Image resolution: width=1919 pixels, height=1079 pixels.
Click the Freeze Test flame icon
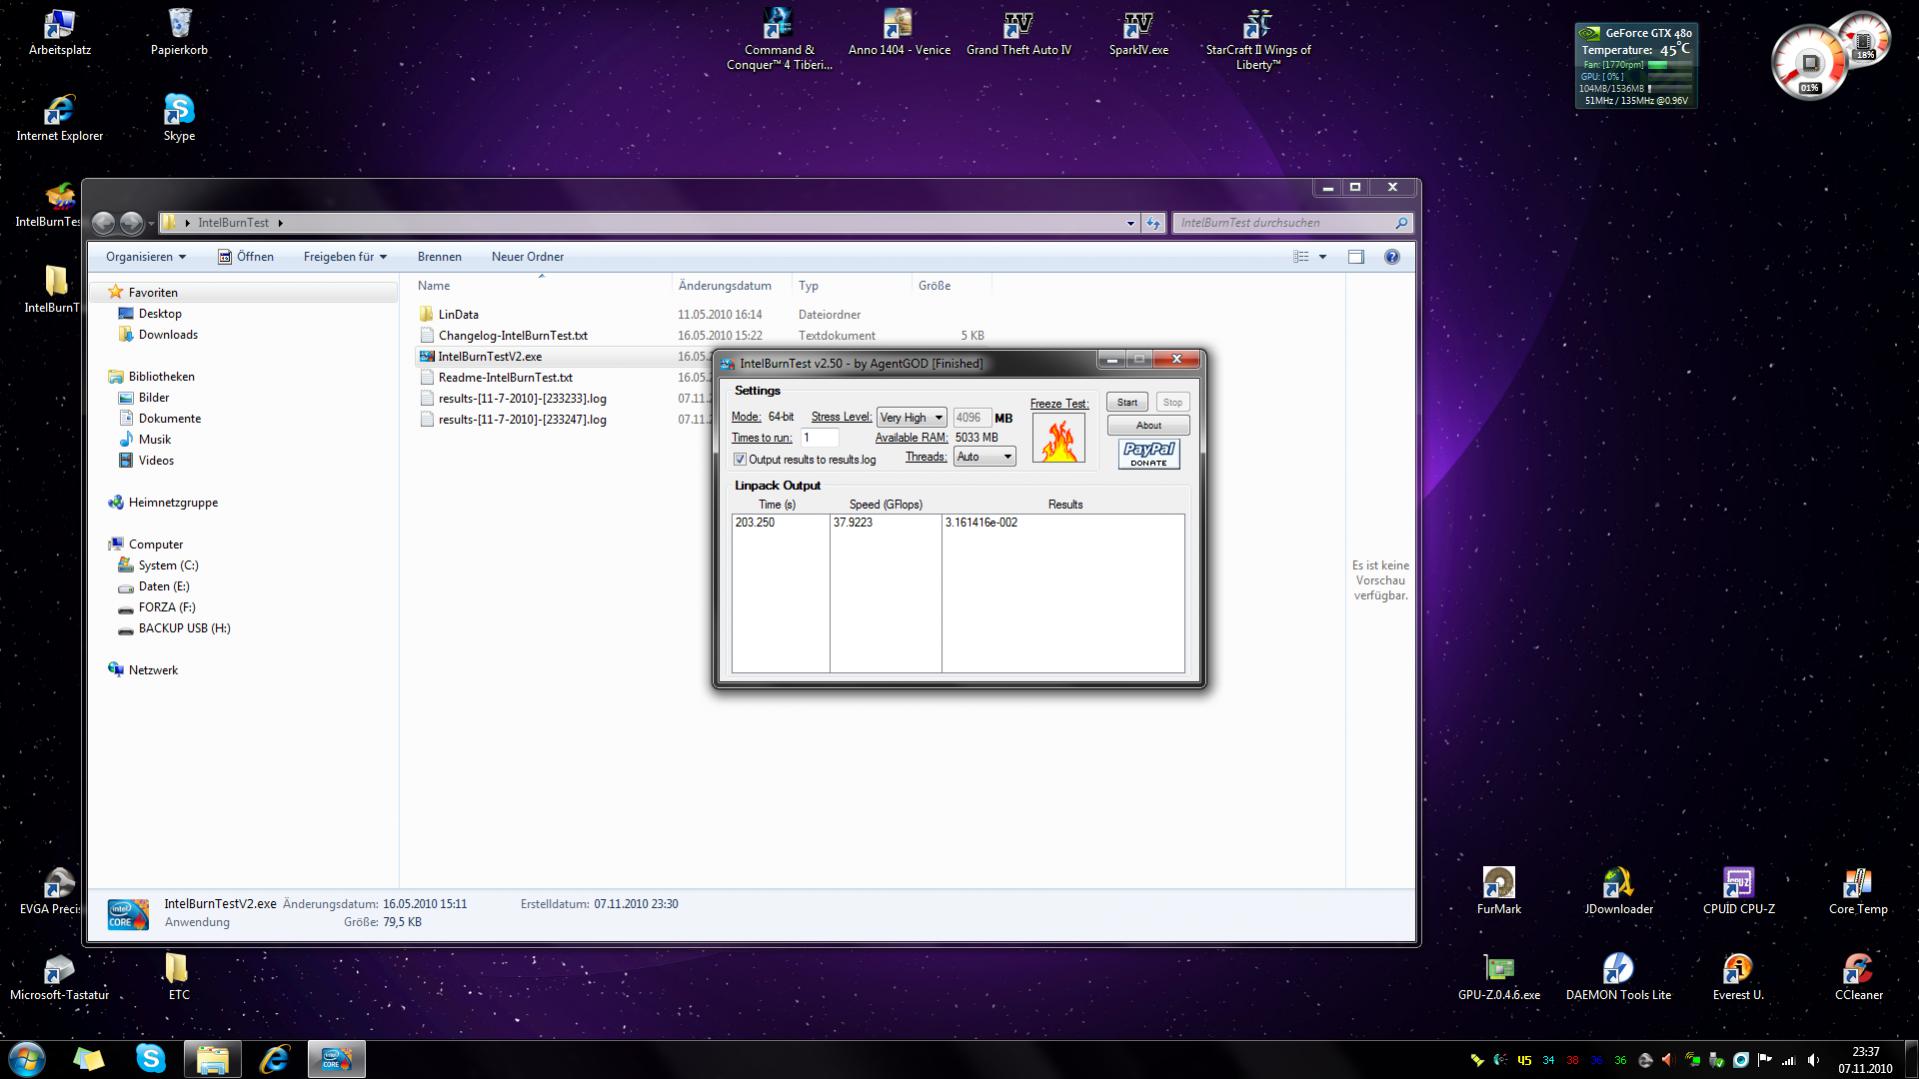[x=1058, y=438]
